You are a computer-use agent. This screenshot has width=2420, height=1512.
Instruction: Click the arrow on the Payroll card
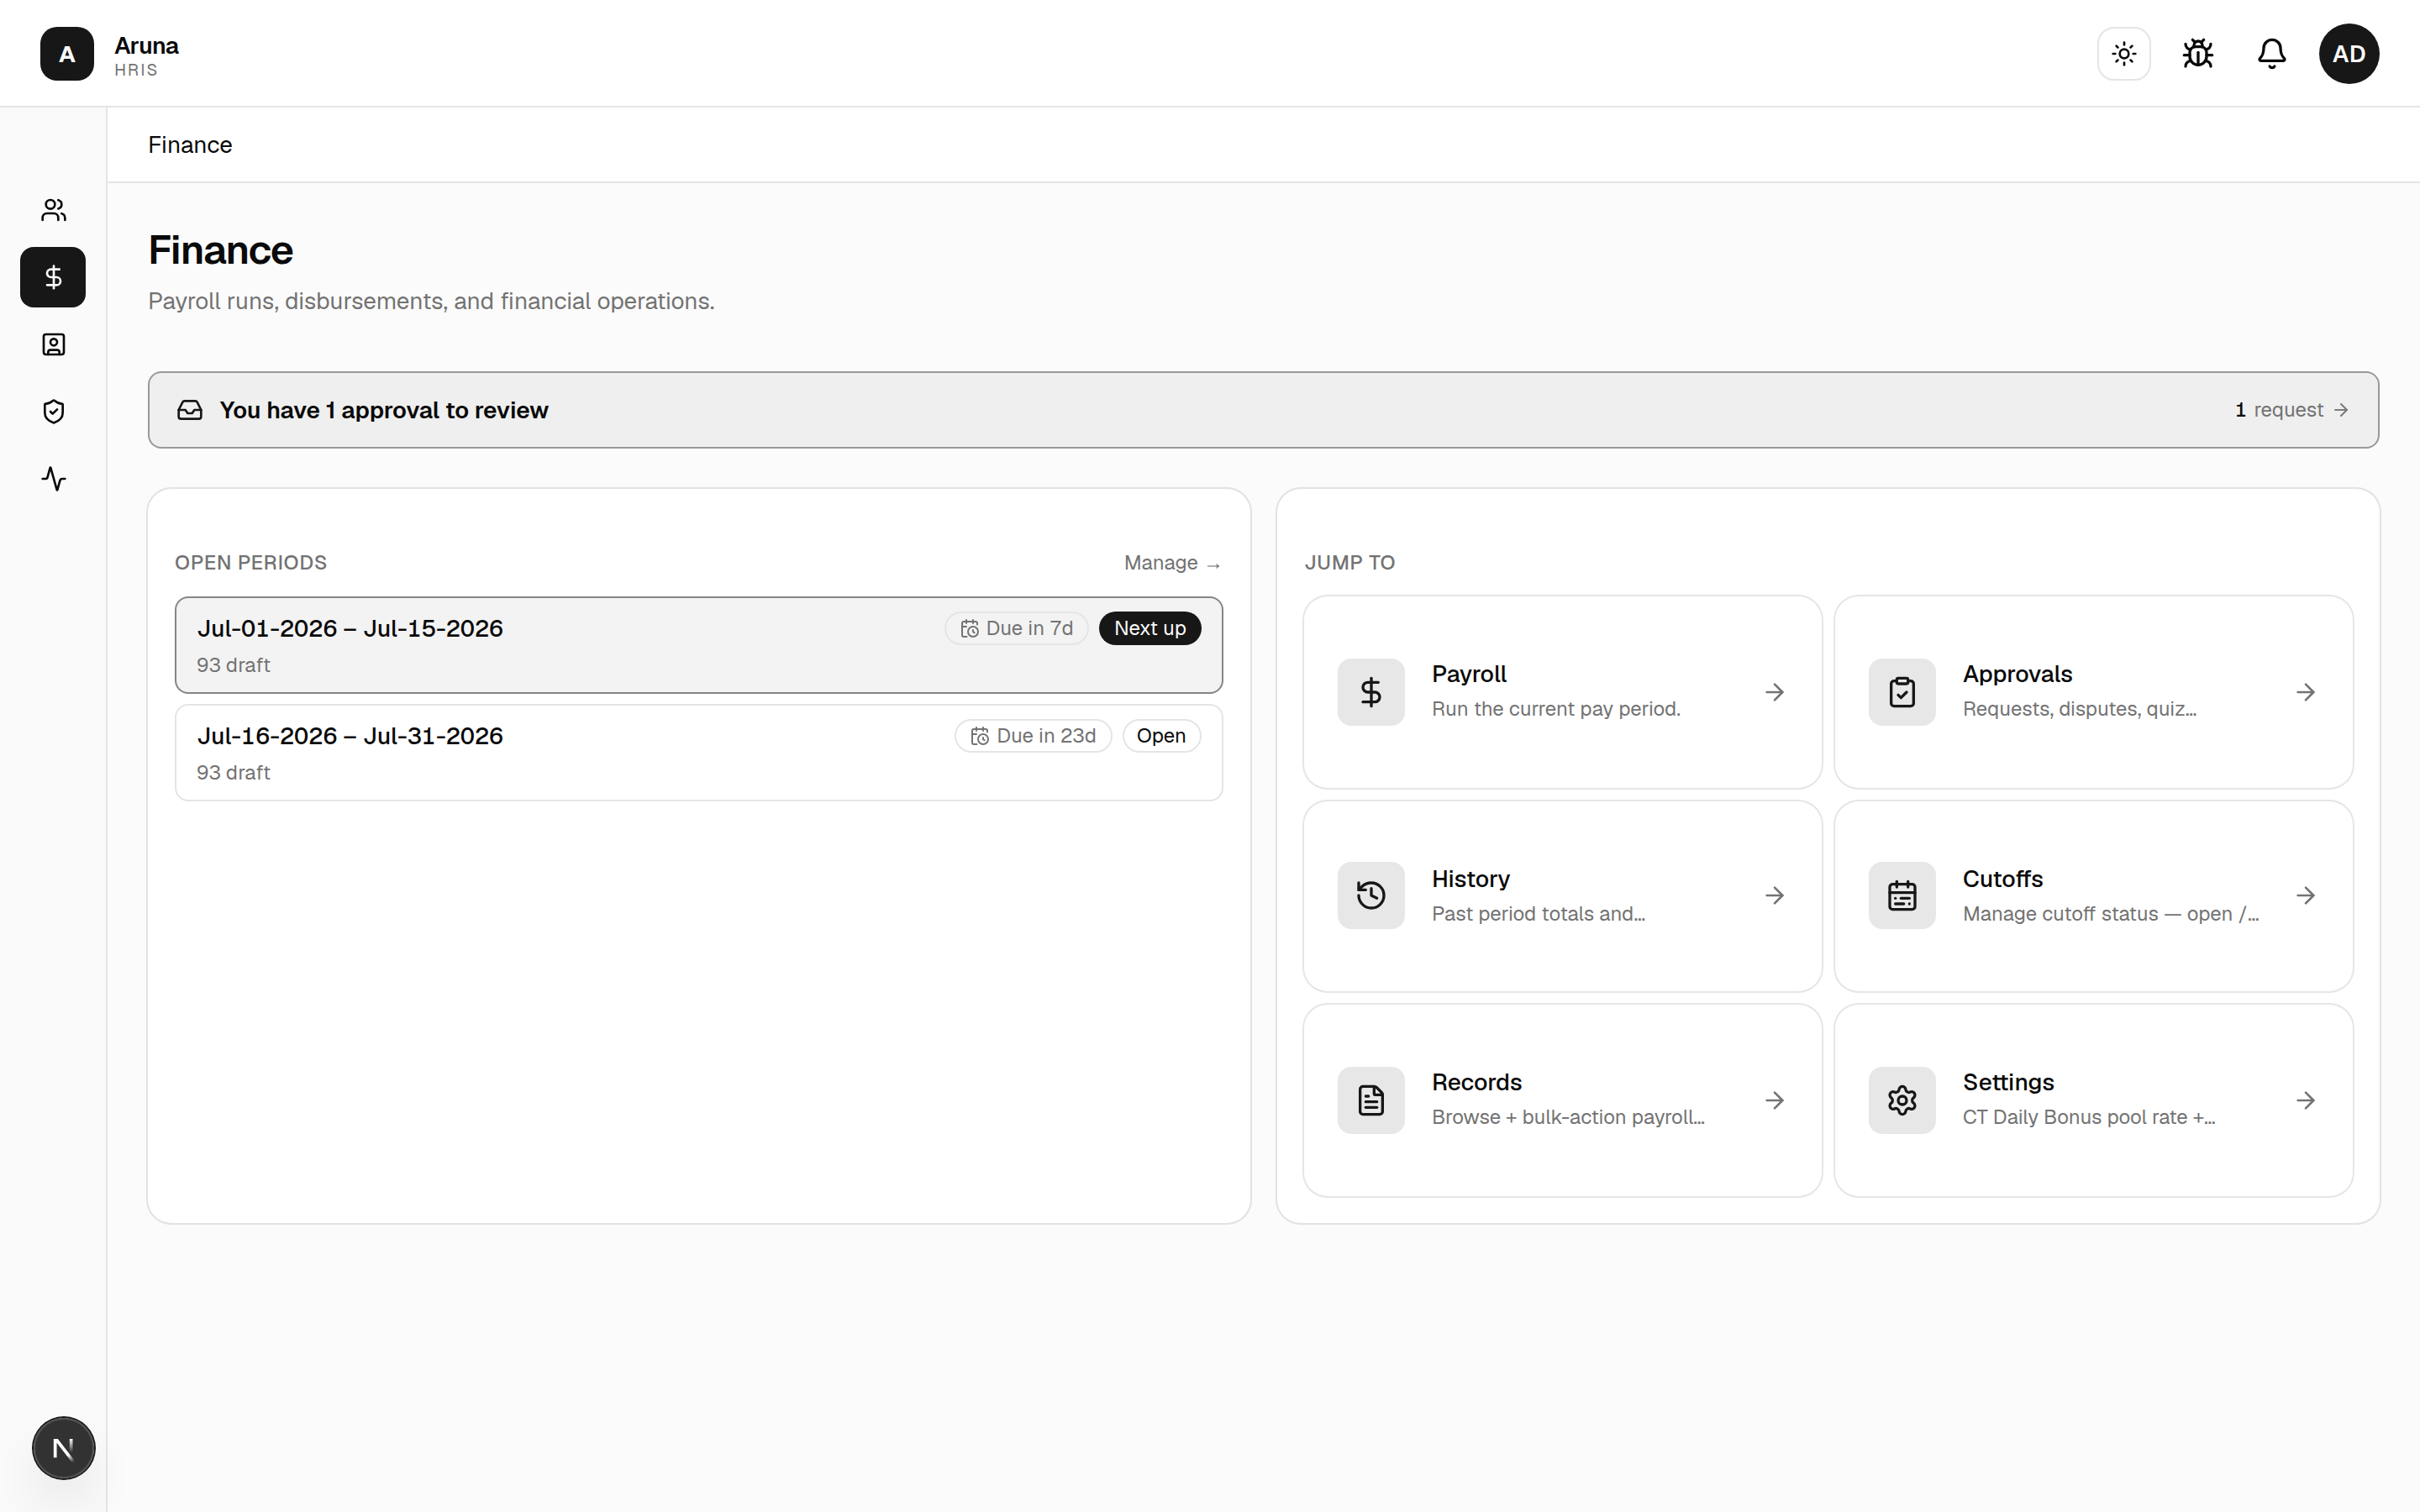[1775, 692]
